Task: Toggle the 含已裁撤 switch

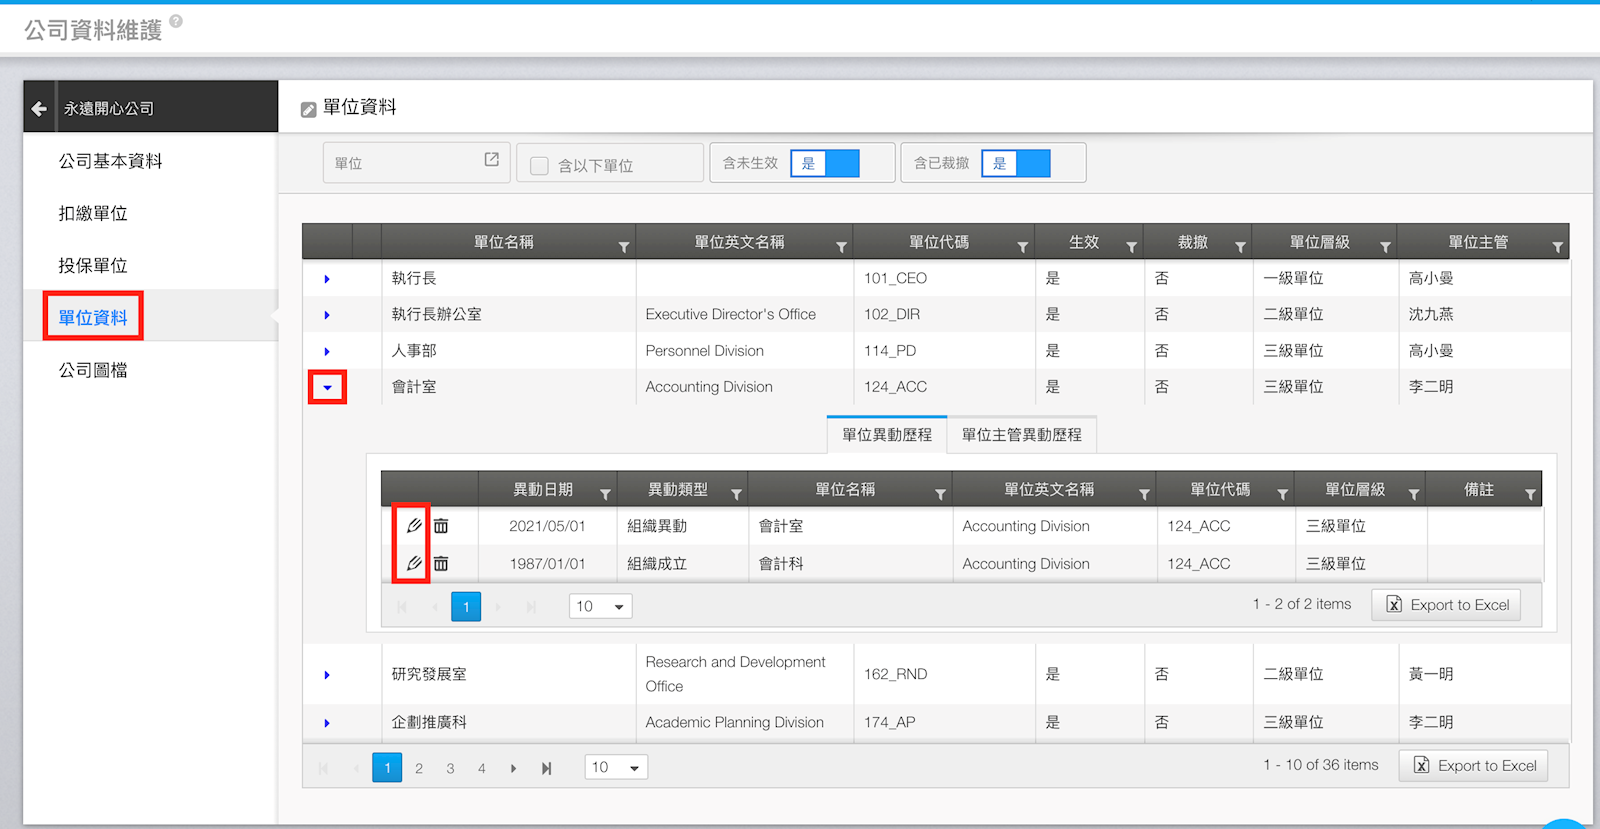Action: (x=1016, y=163)
